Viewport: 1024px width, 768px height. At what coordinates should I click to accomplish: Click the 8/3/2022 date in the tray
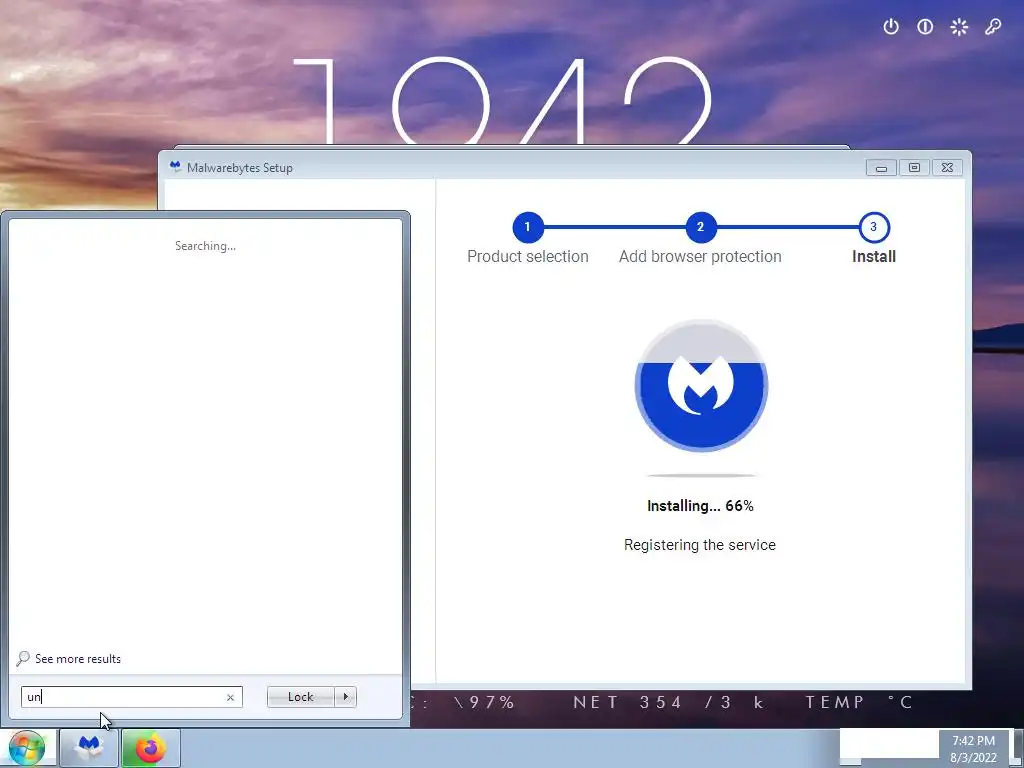click(x=974, y=758)
